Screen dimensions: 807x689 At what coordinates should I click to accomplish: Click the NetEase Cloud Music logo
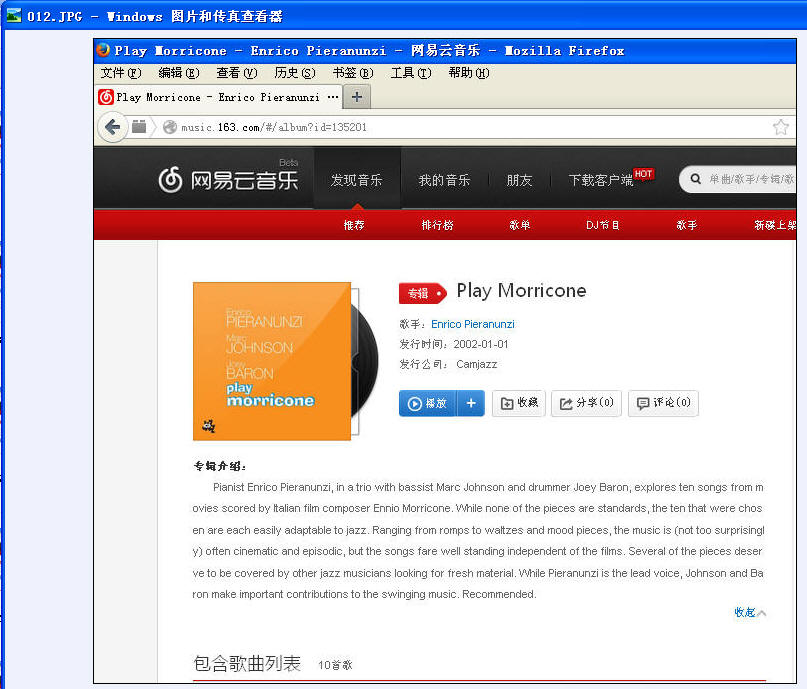[x=229, y=180]
